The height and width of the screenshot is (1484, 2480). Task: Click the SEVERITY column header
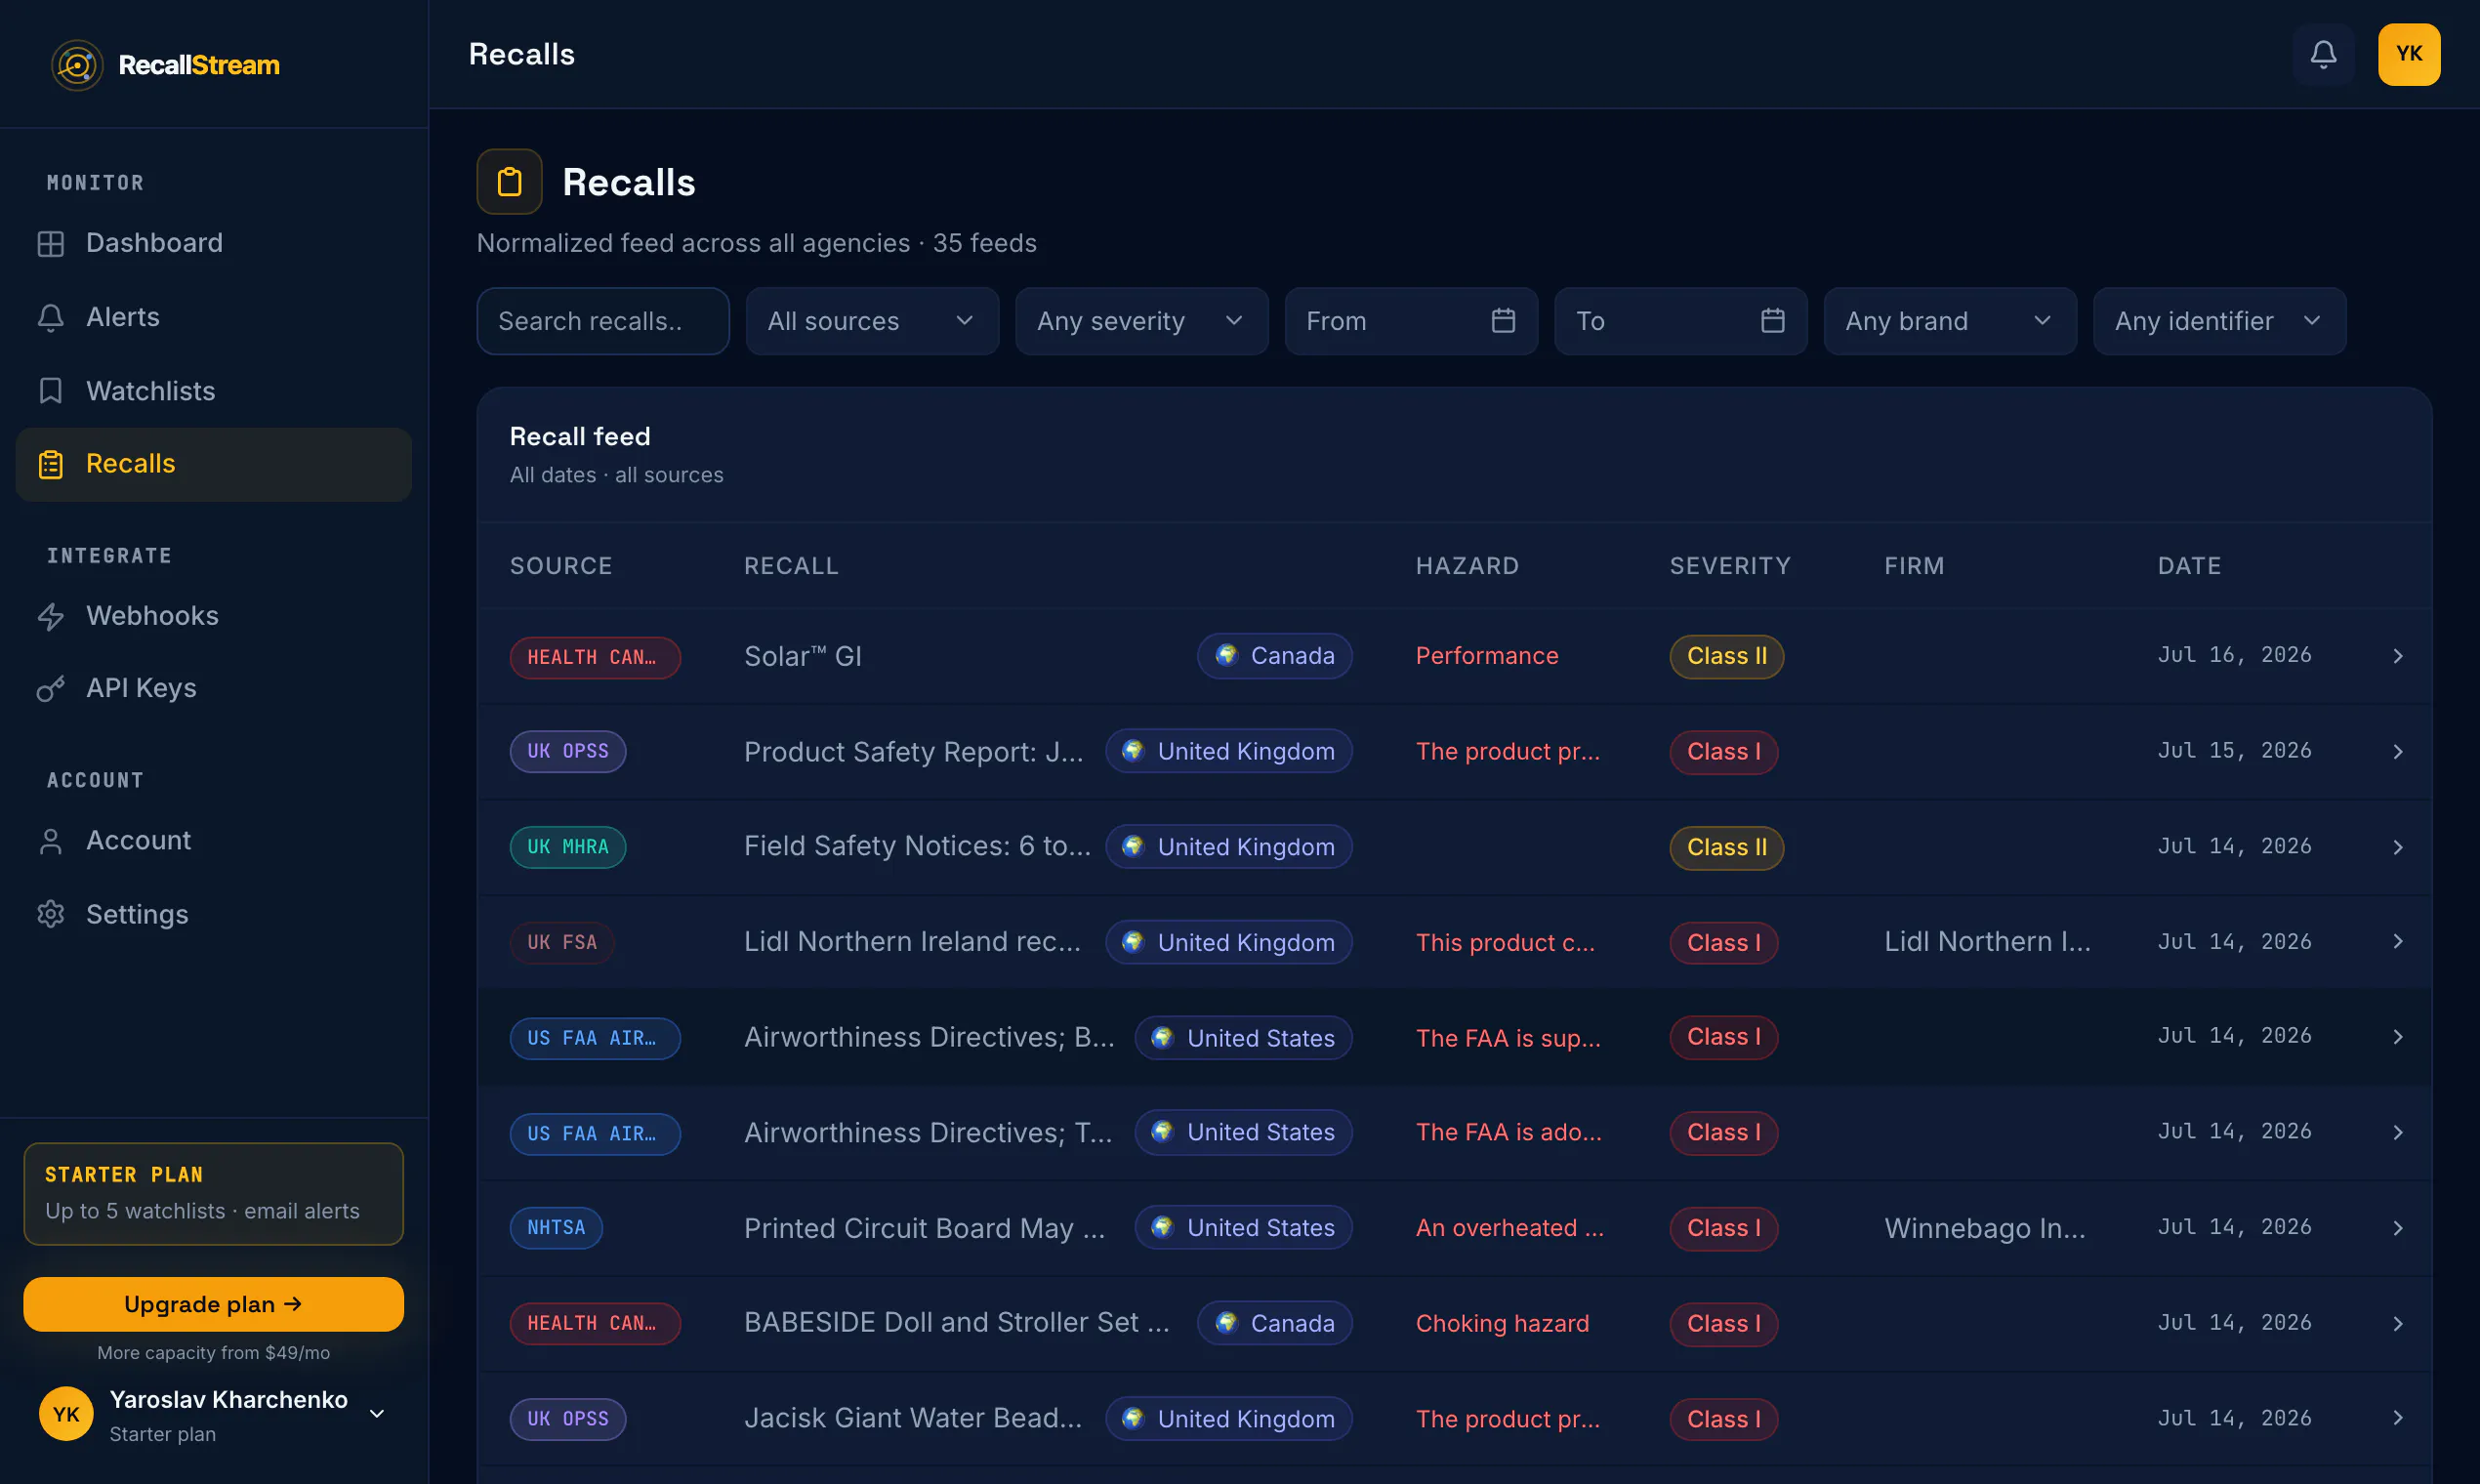tap(1730, 566)
